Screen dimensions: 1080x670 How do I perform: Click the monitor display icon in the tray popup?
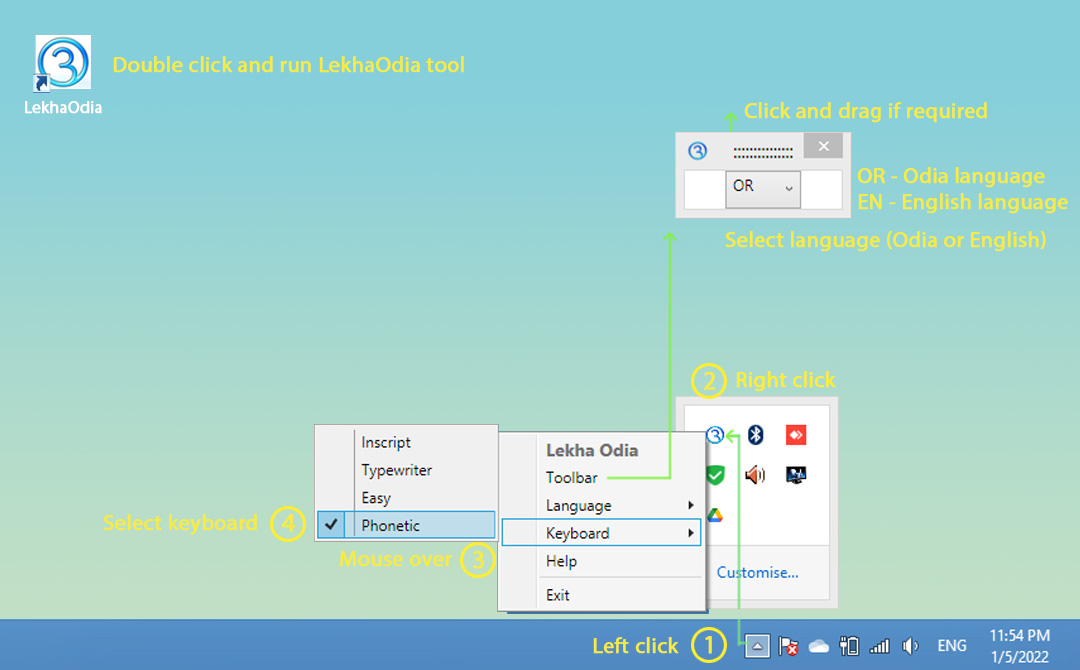pos(796,474)
